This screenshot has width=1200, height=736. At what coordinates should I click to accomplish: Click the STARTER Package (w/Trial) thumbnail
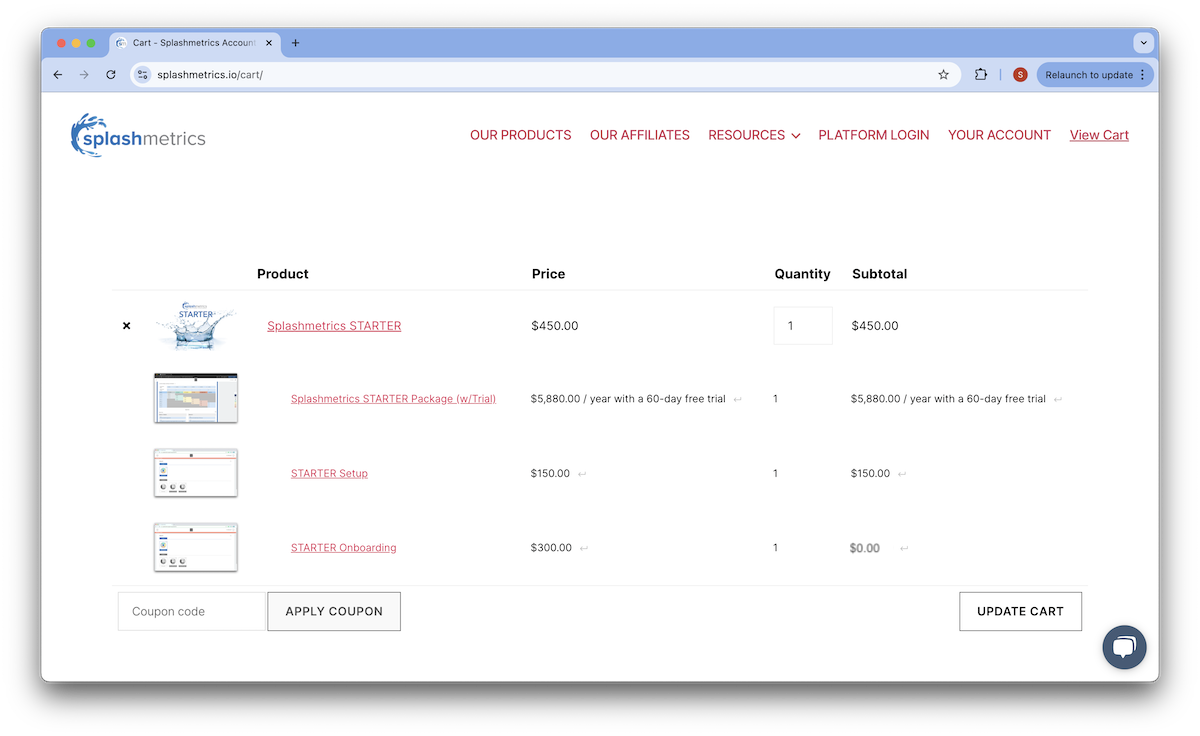coord(196,398)
